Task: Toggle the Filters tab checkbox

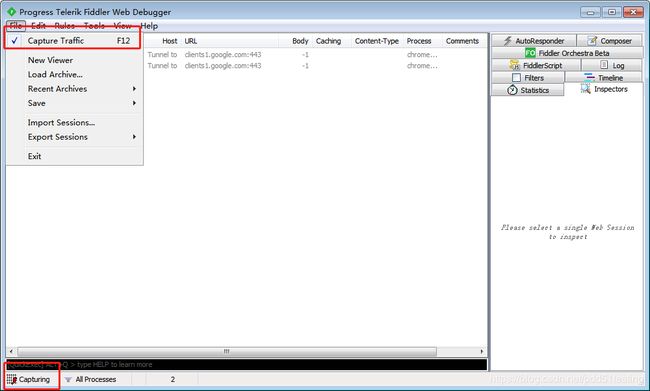Action: point(516,78)
